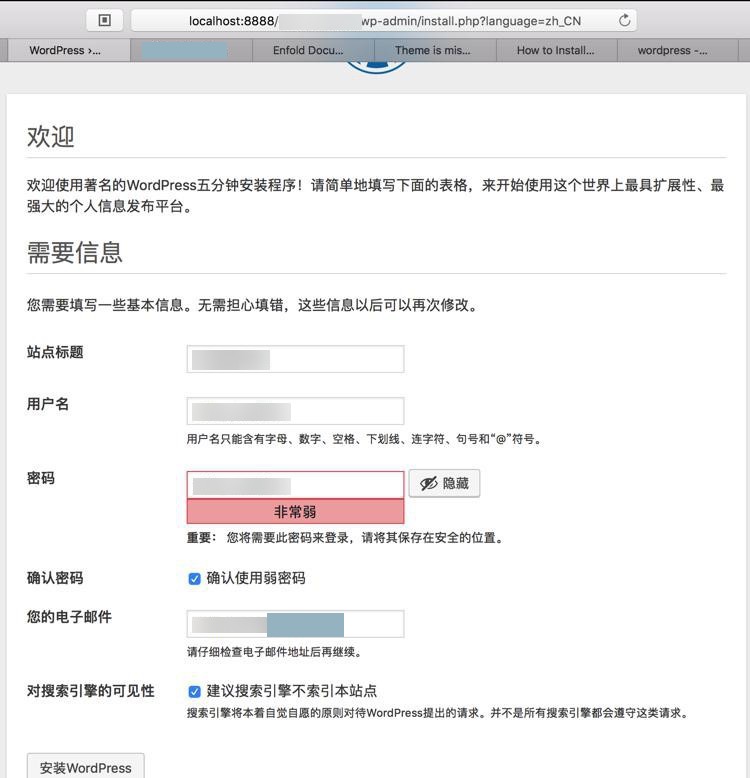Click the 隐藏 hide password button

coord(444,483)
